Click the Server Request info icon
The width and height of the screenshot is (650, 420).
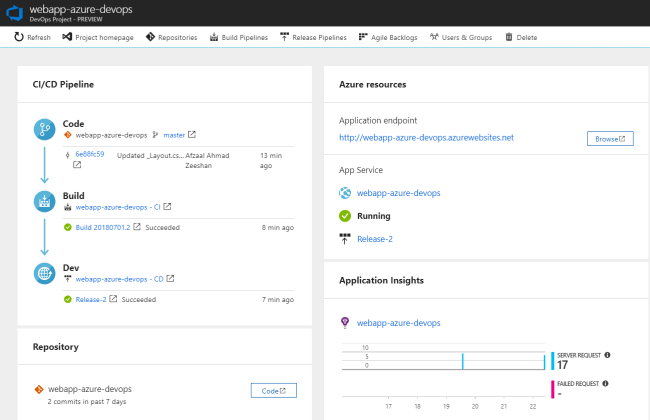click(607, 355)
